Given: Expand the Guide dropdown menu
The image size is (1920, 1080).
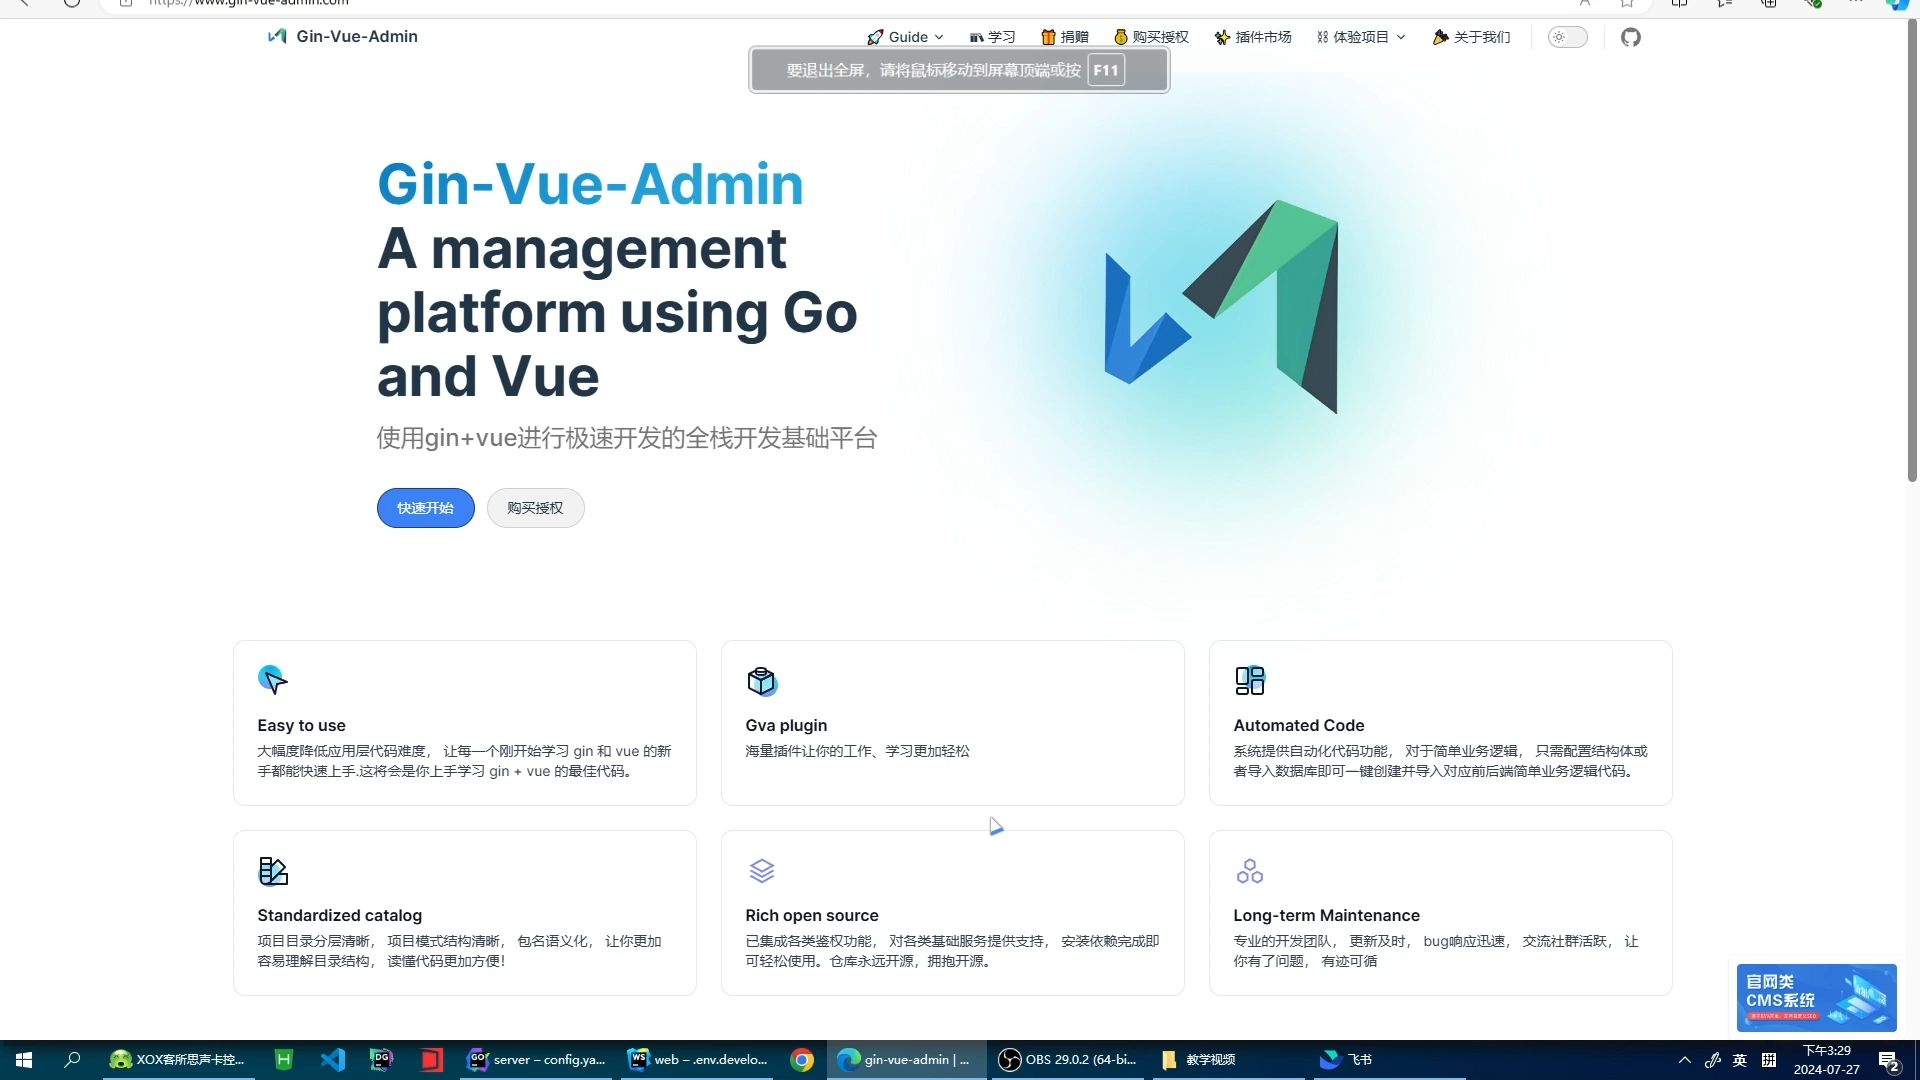Looking at the screenshot, I should (x=905, y=38).
